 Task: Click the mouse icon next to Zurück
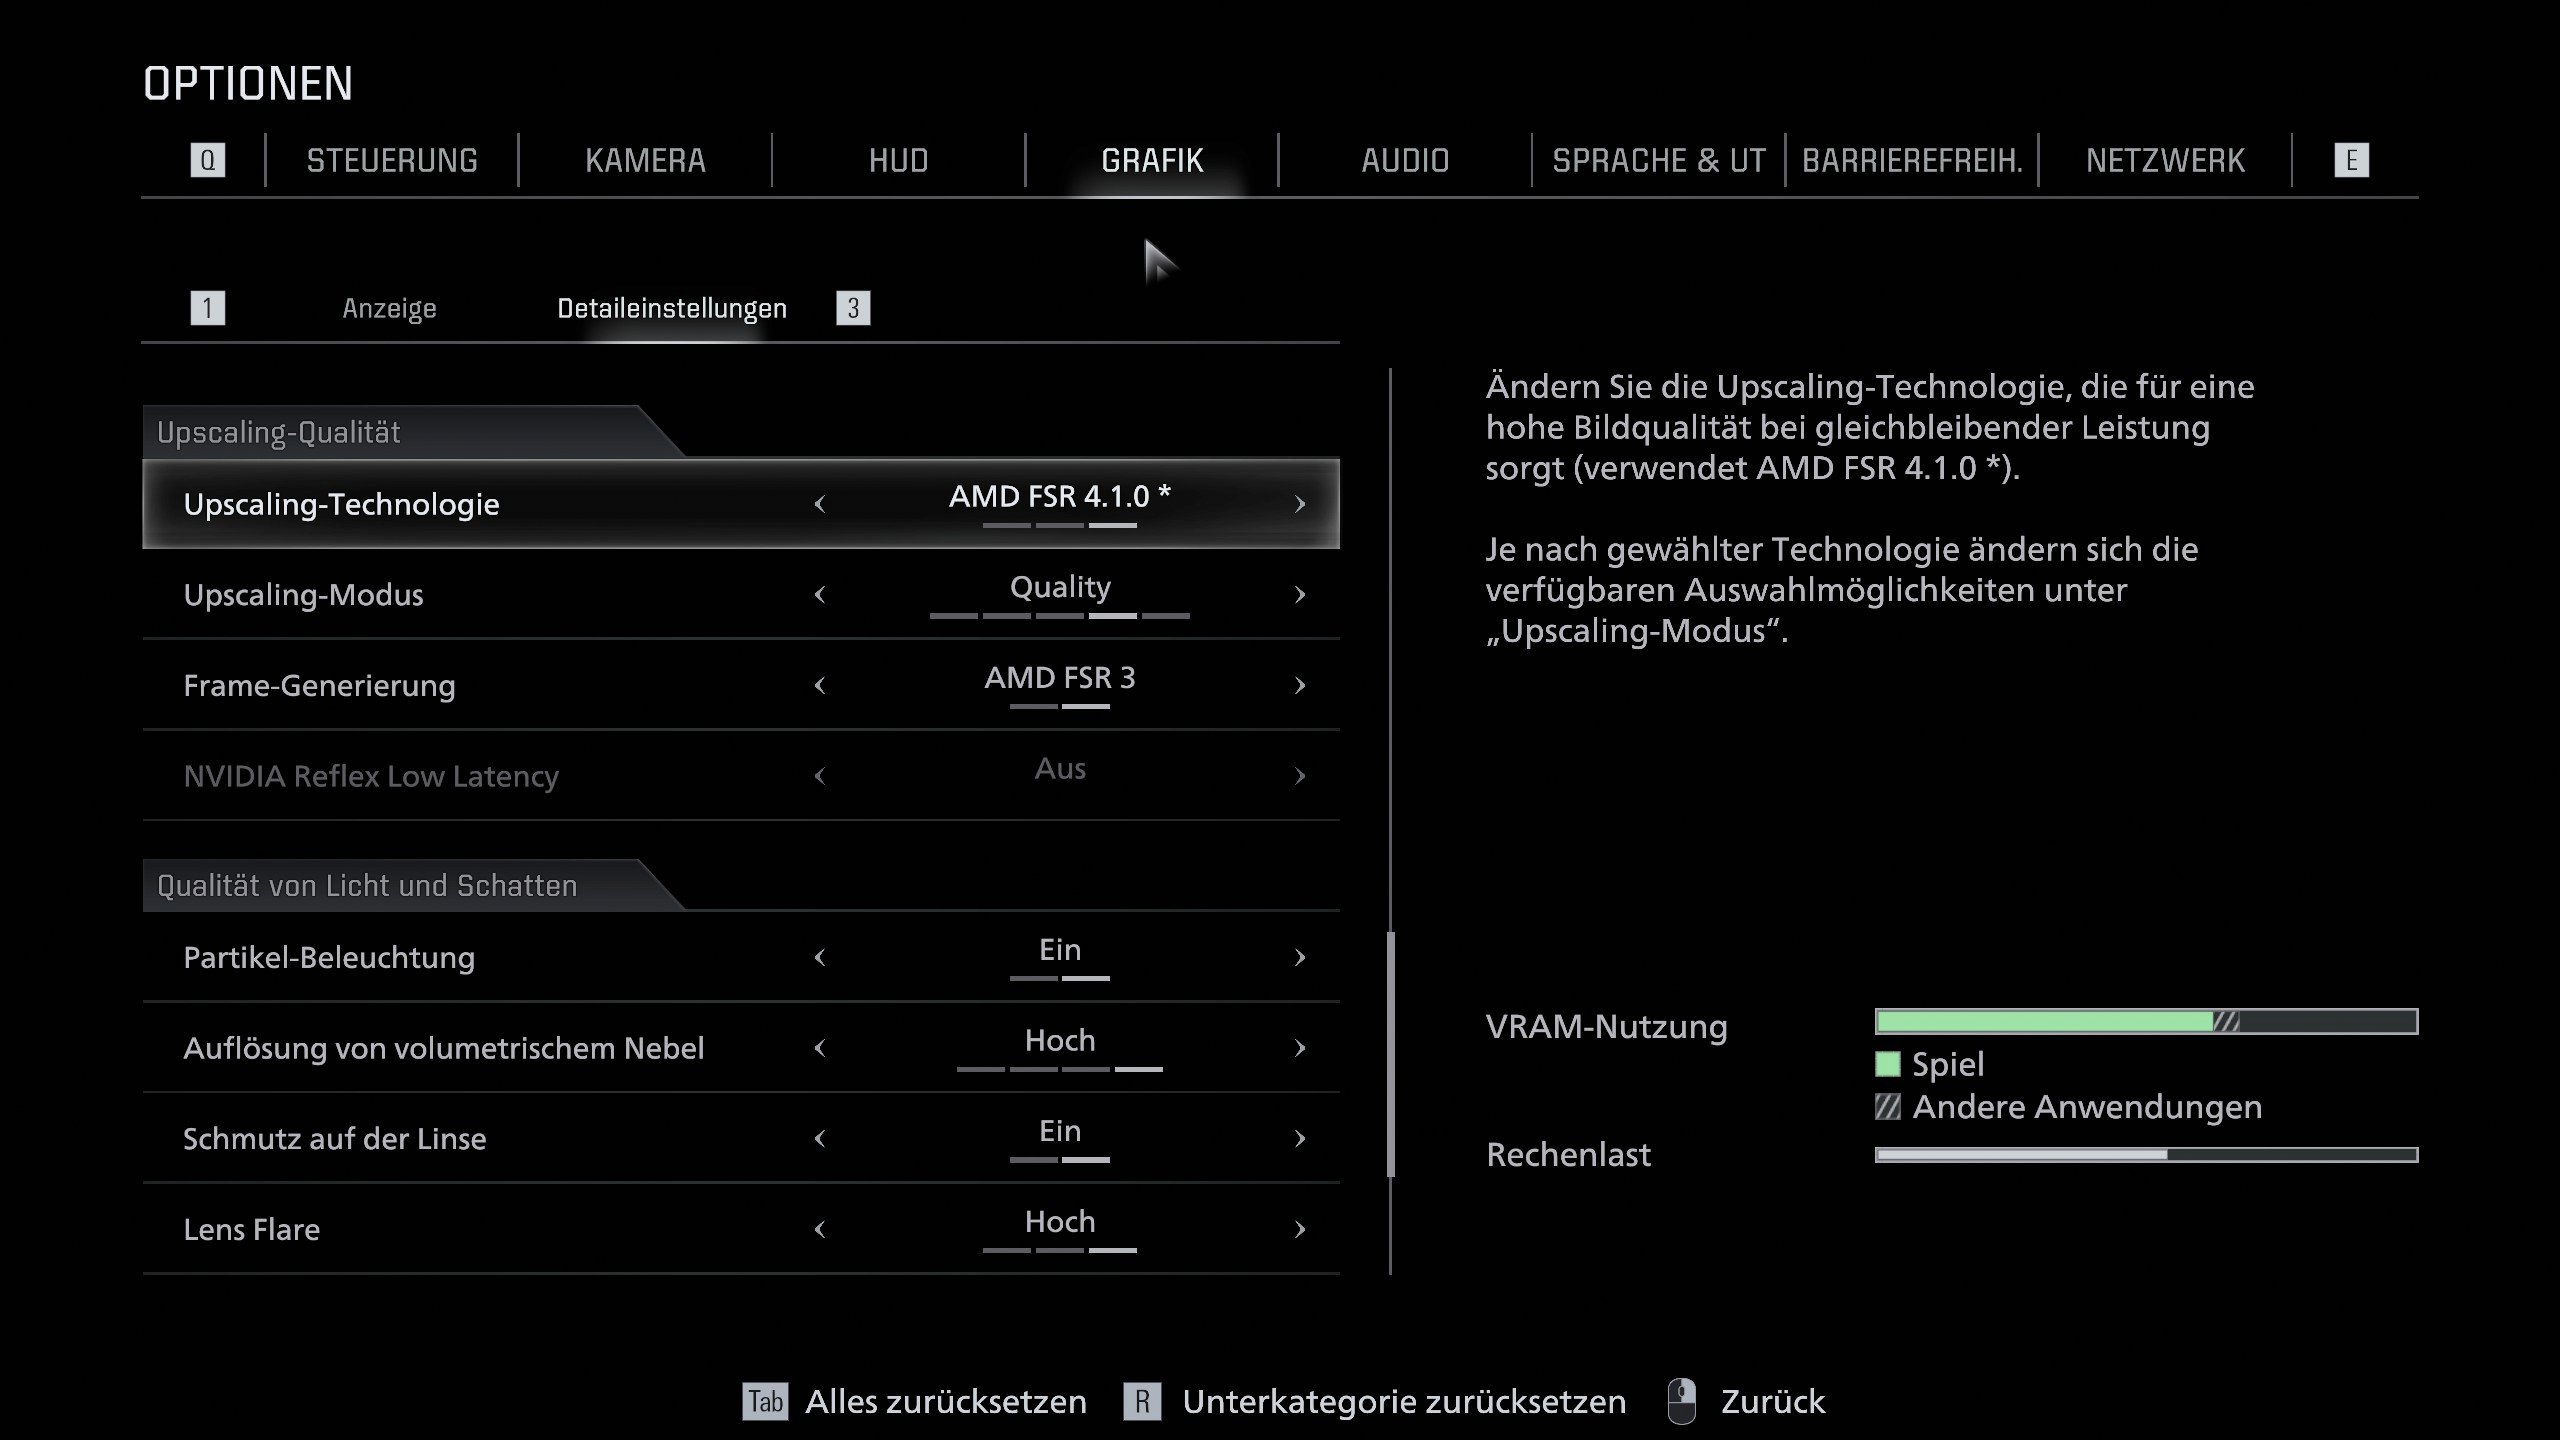click(x=1682, y=1401)
